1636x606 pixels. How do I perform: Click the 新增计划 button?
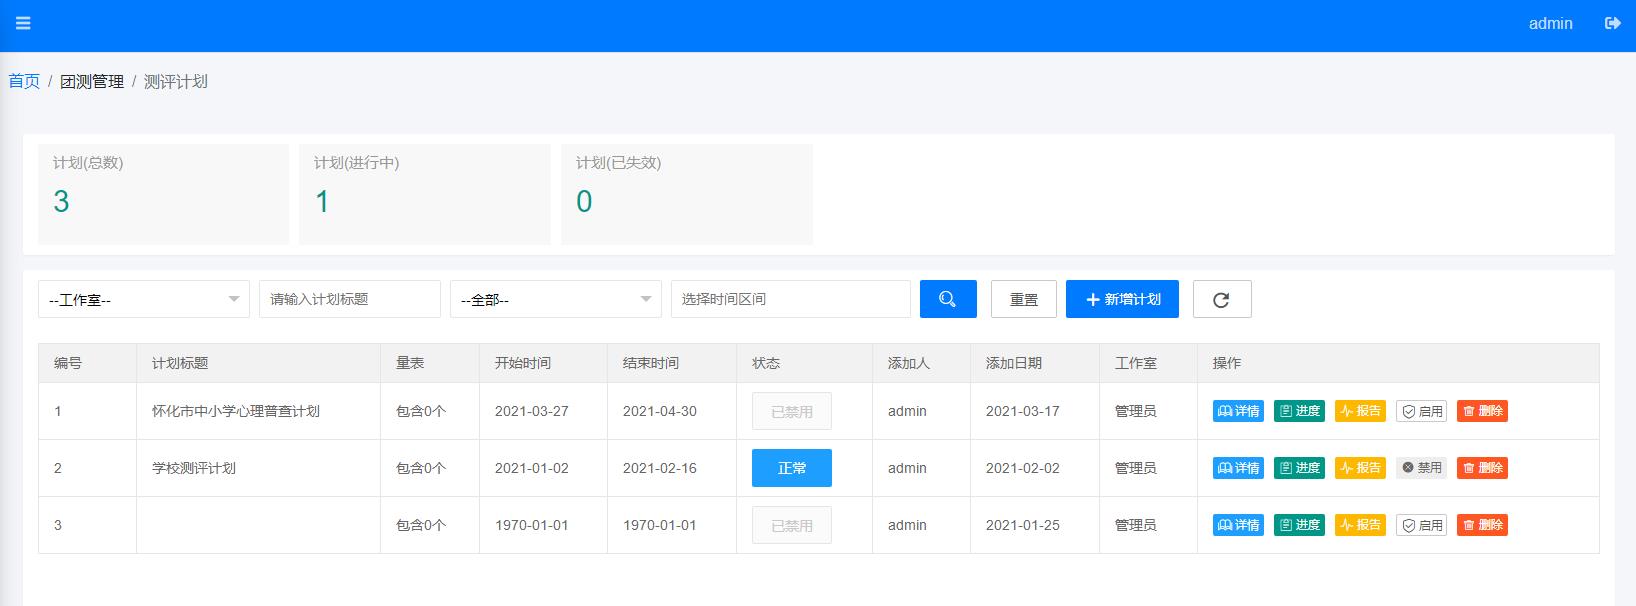click(1122, 299)
